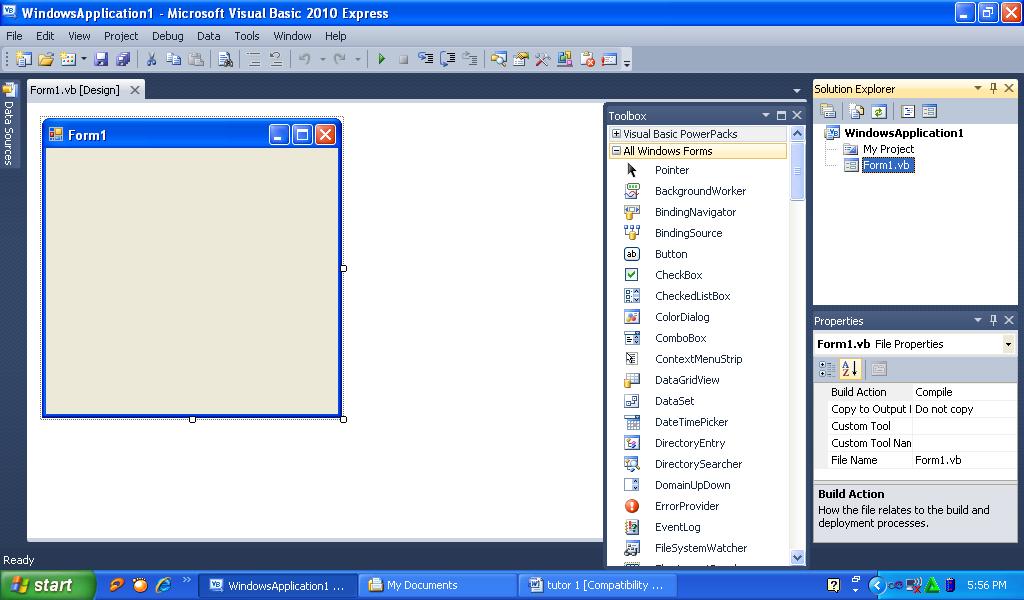Refresh Solution Explorer with green arrows icon
1024x600 pixels.
pyautogui.click(x=879, y=111)
